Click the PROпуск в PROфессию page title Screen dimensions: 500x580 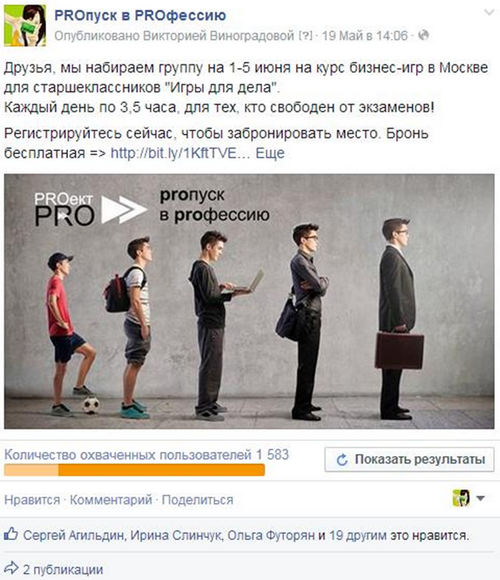pyautogui.click(x=140, y=16)
